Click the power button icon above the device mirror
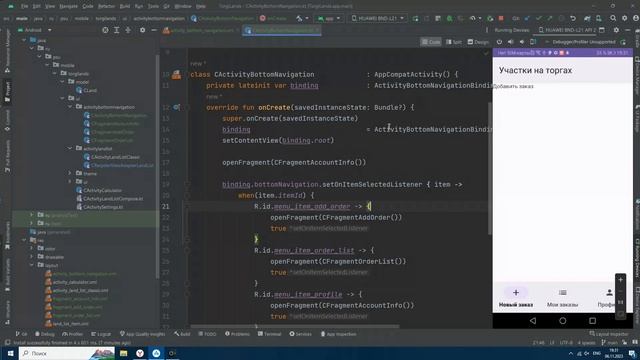 point(499,42)
